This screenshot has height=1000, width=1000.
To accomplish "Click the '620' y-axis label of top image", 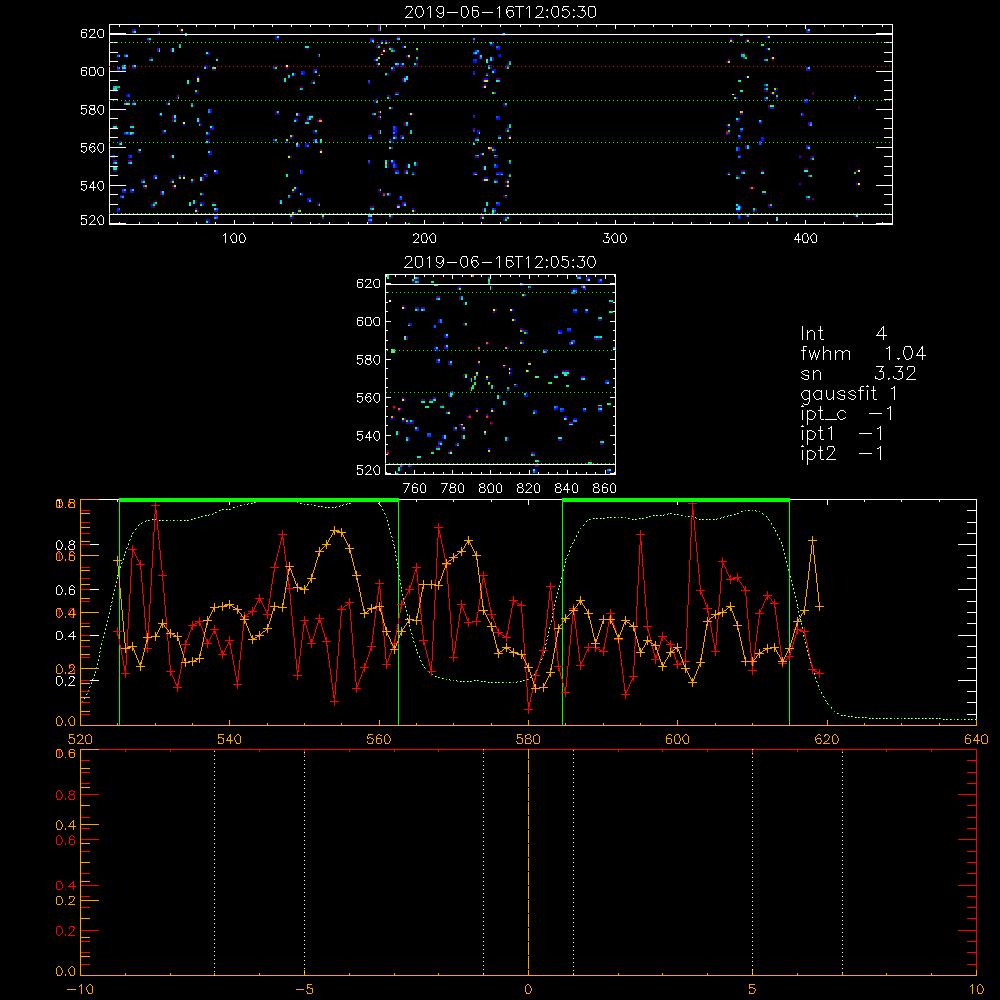I will pyautogui.click(x=92, y=34).
